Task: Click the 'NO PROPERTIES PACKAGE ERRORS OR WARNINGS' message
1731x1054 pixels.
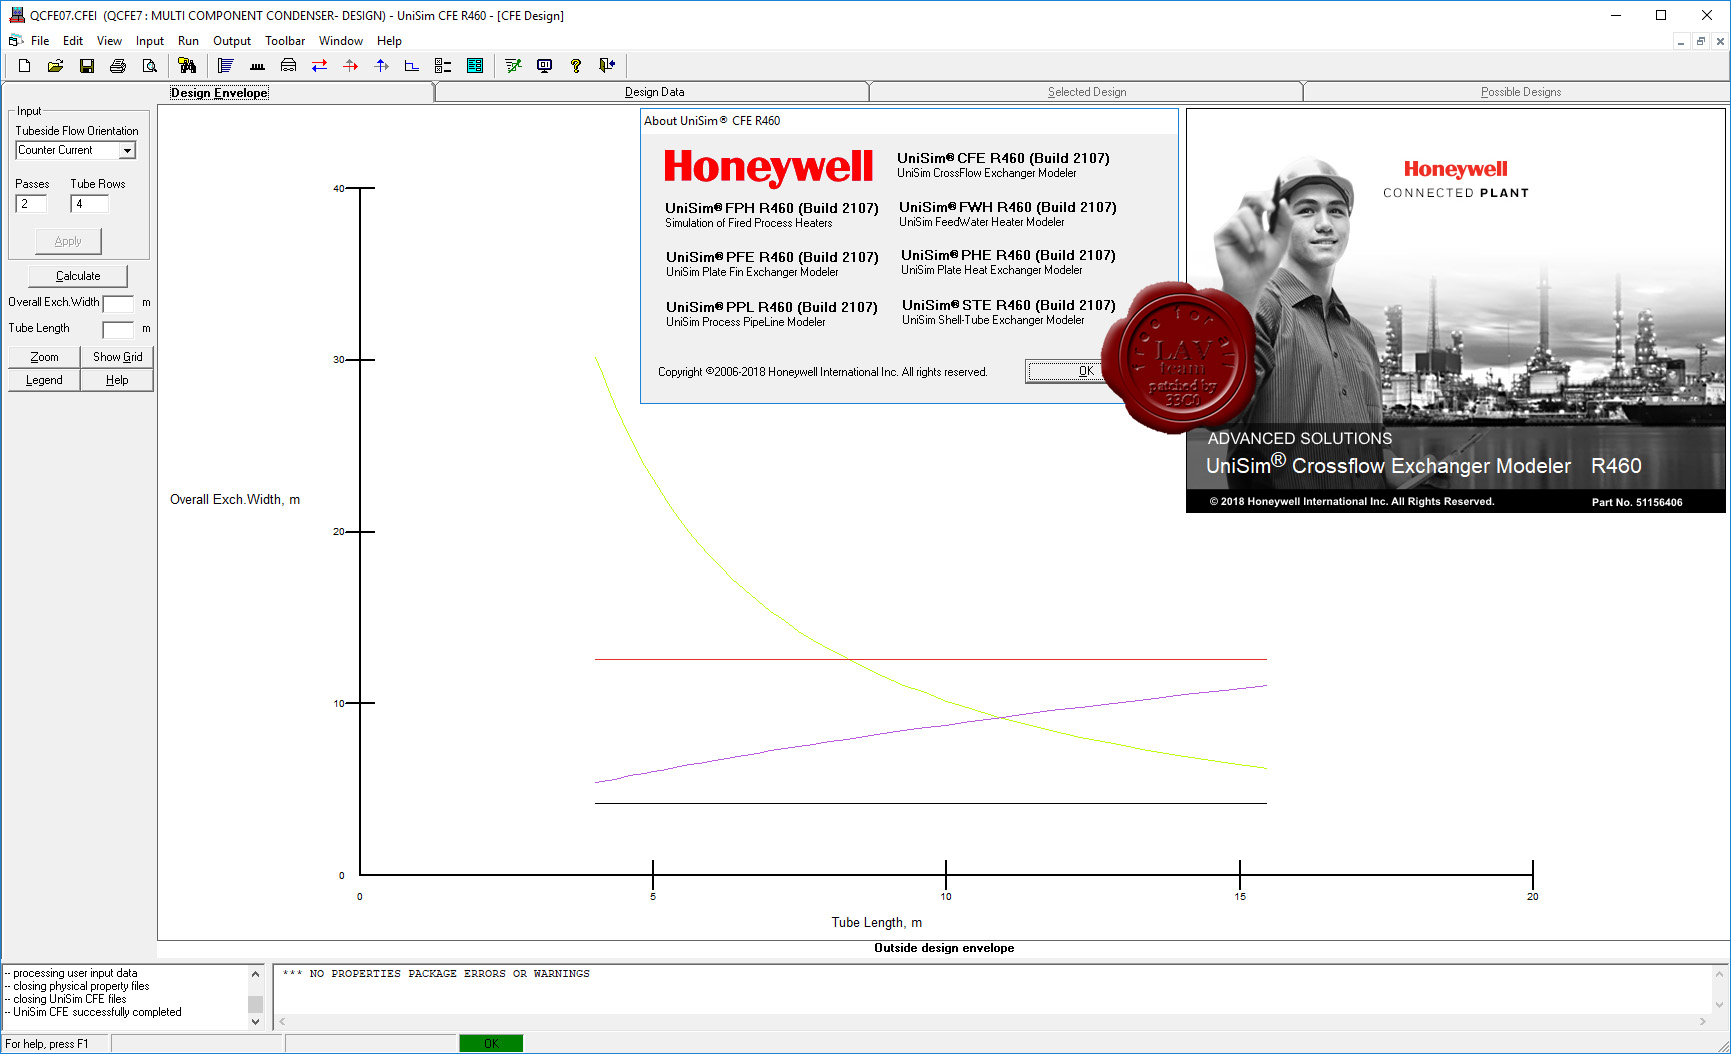Action: [436, 974]
